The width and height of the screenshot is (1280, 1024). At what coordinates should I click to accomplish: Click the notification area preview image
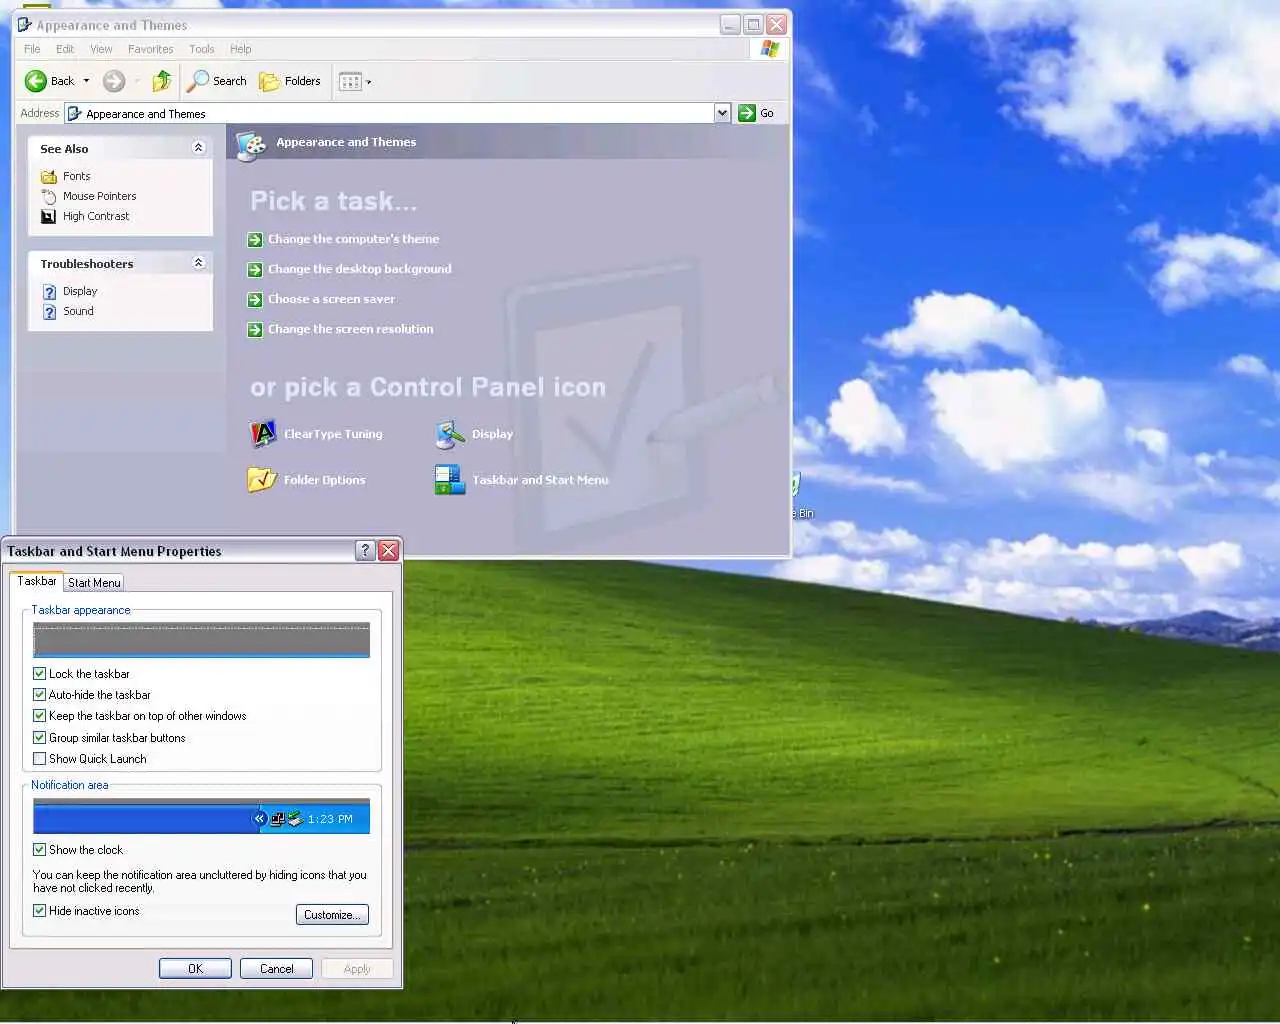click(201, 816)
